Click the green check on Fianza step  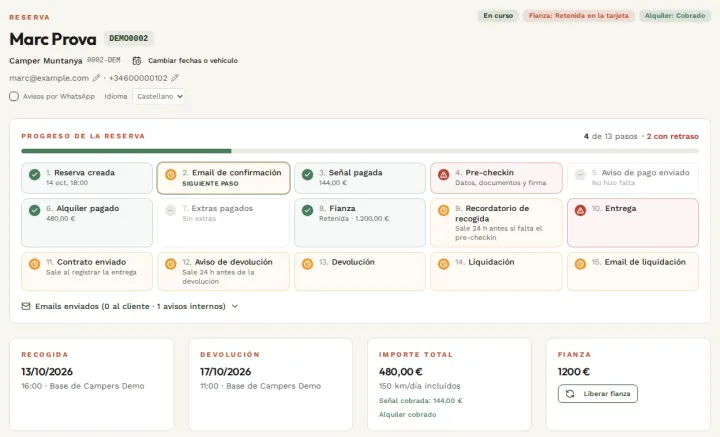pyautogui.click(x=308, y=210)
